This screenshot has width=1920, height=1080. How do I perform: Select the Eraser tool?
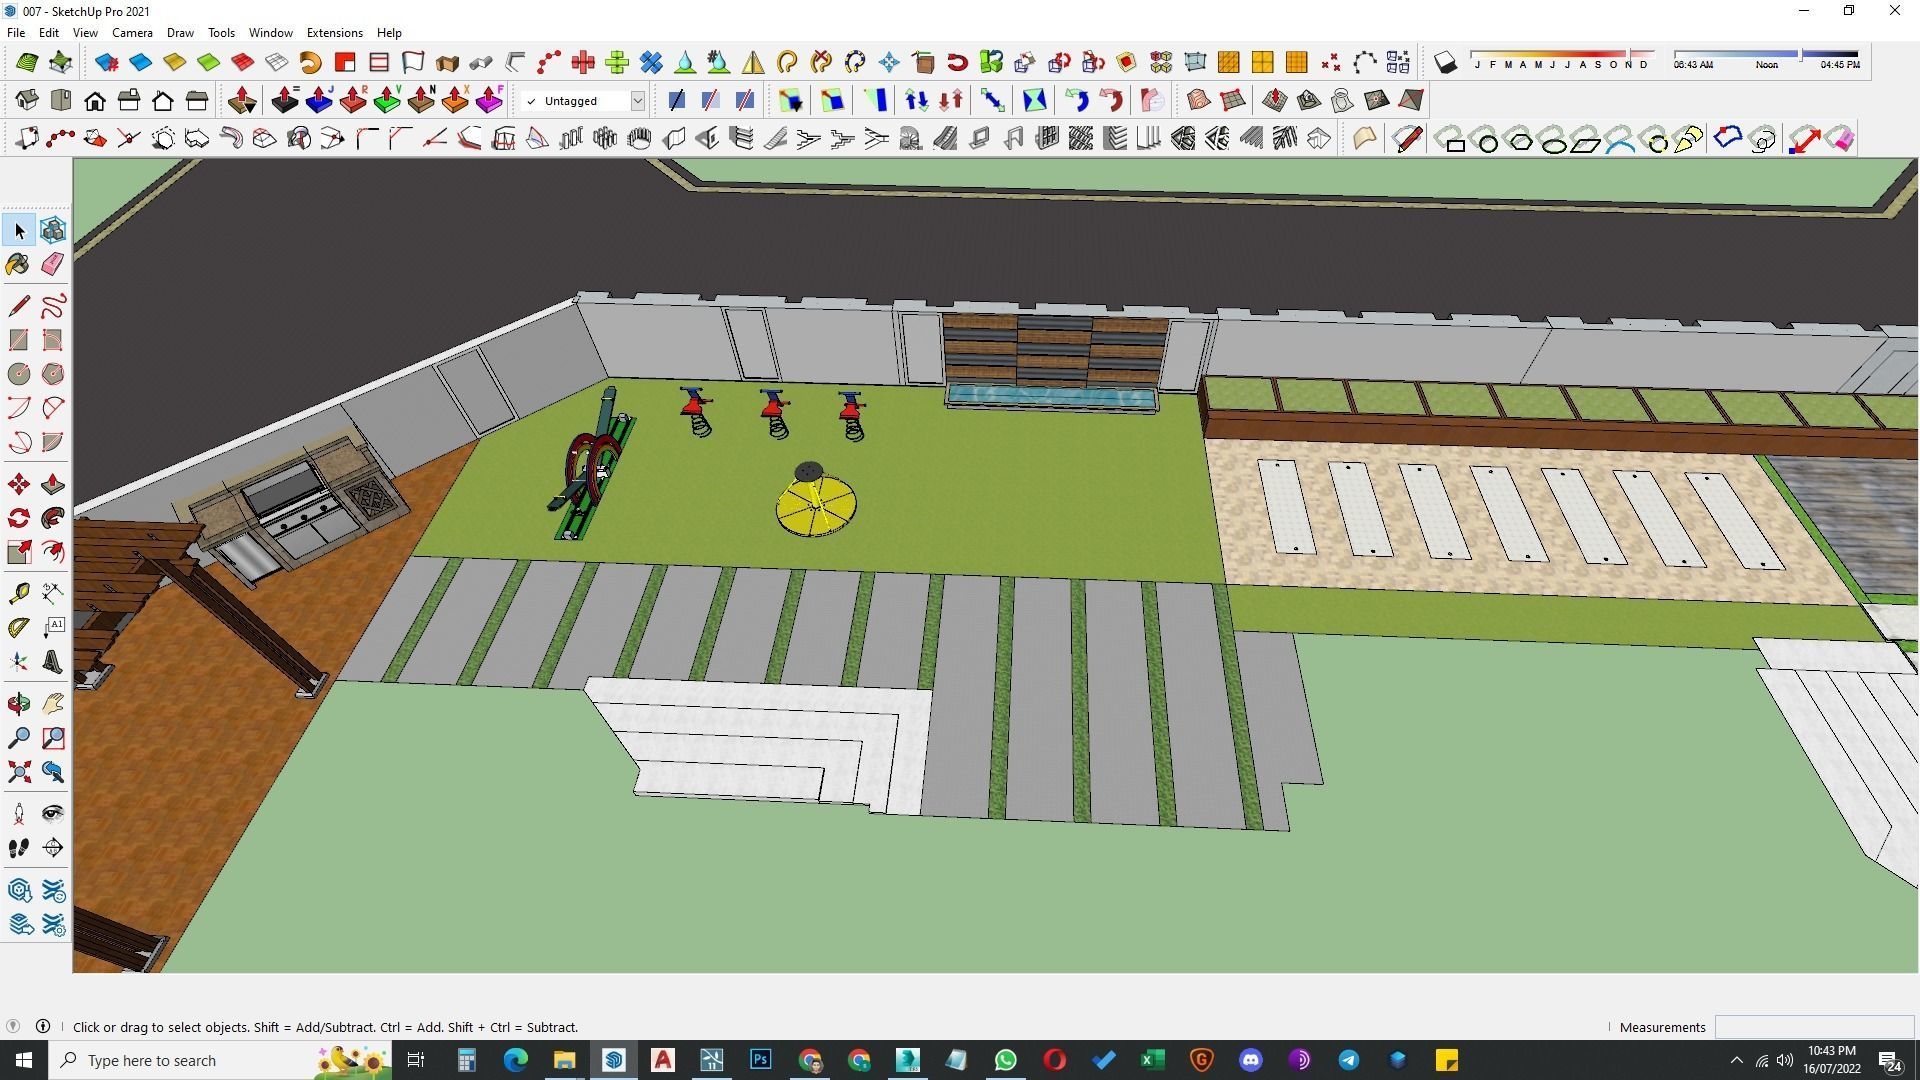(x=53, y=264)
